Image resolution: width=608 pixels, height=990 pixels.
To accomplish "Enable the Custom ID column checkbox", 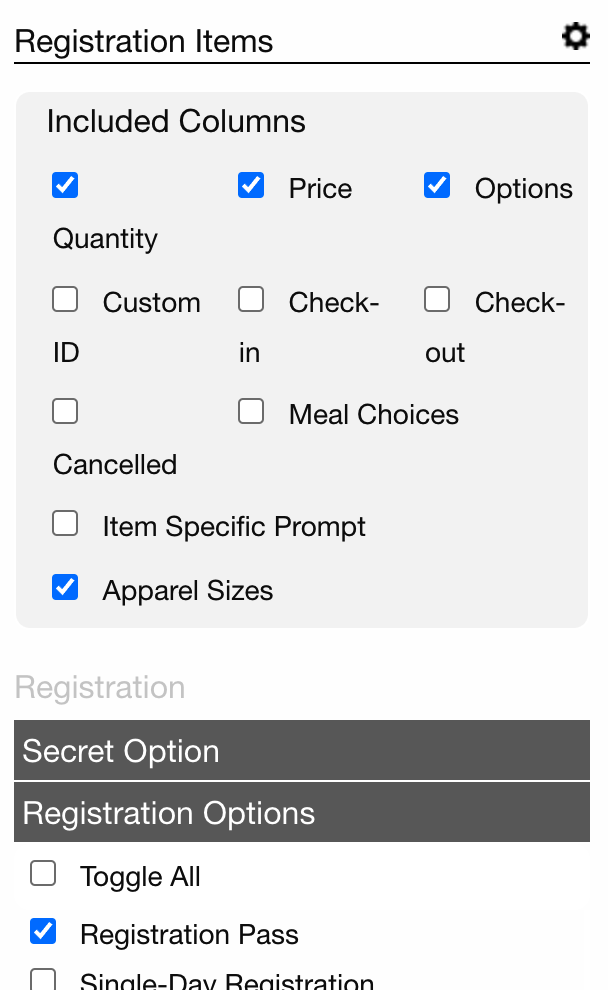I will point(65,299).
